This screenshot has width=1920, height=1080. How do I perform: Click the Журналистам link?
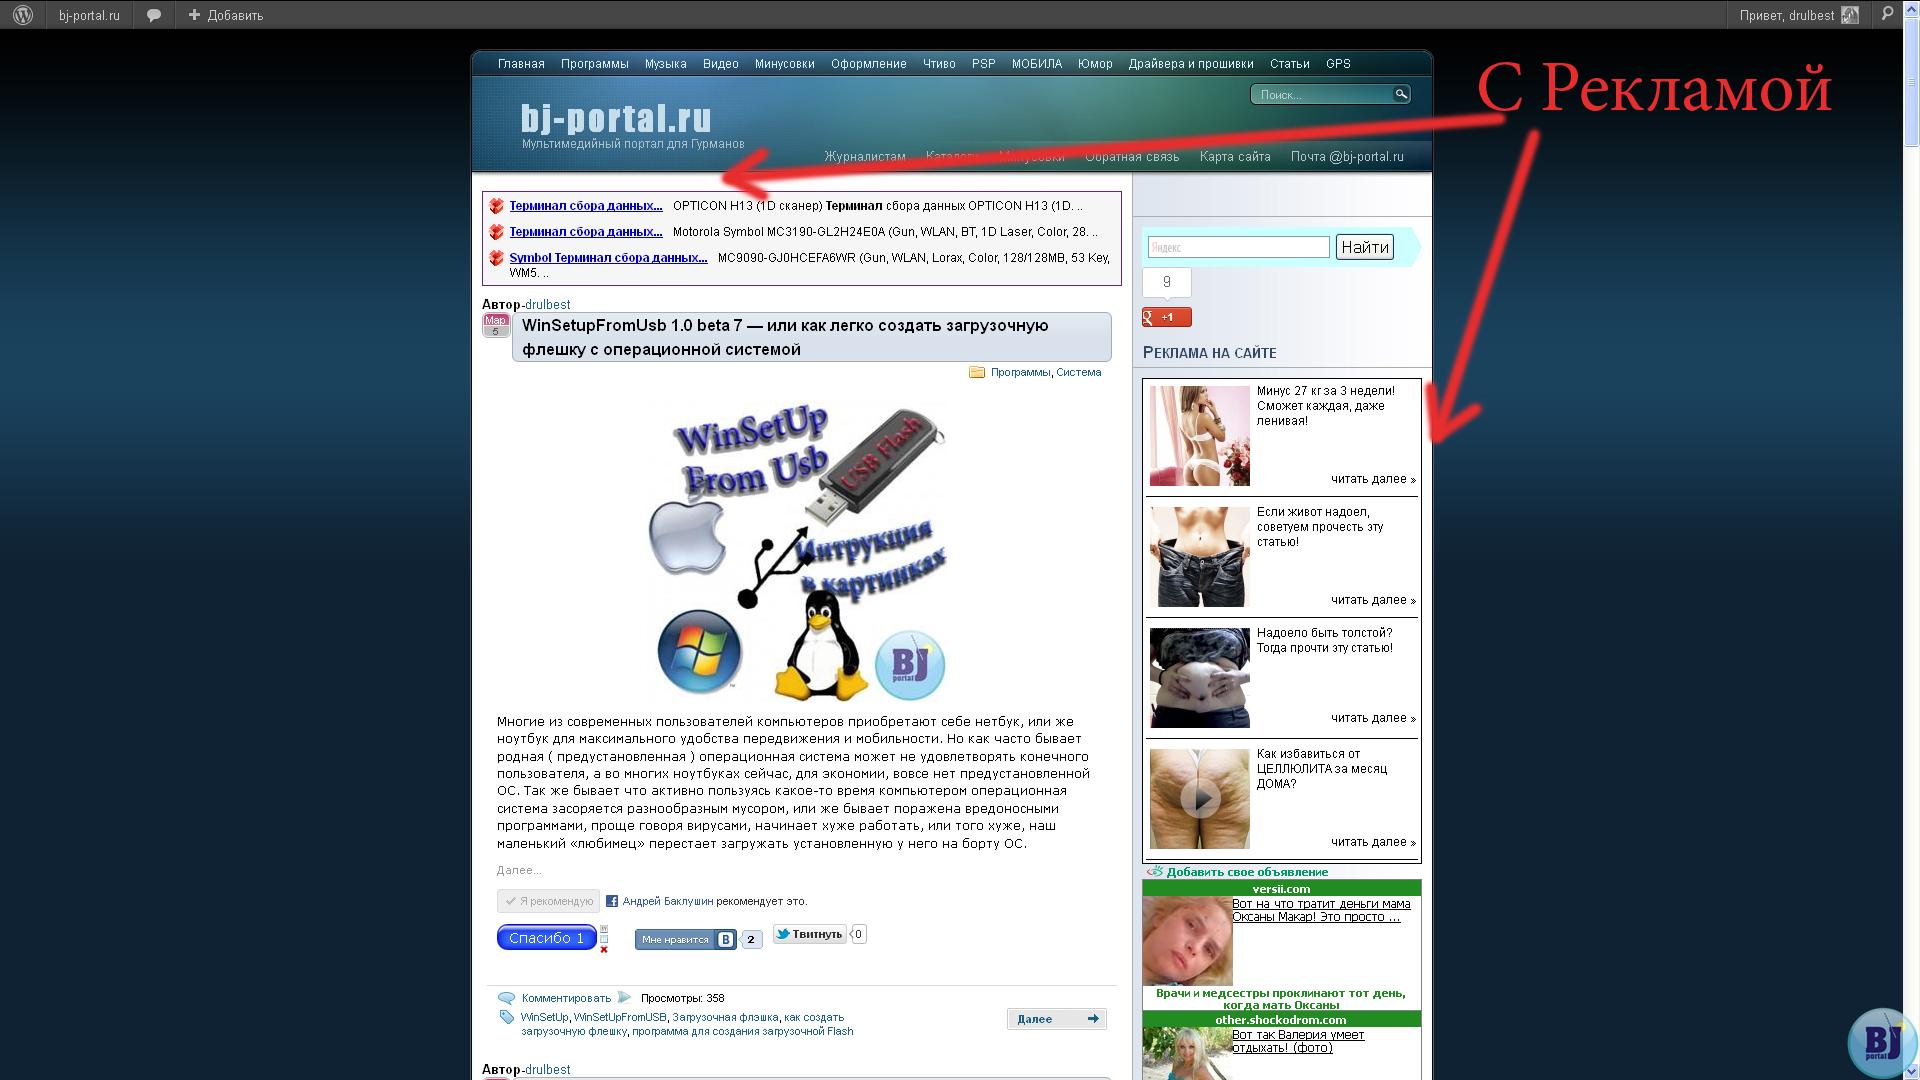(x=865, y=157)
